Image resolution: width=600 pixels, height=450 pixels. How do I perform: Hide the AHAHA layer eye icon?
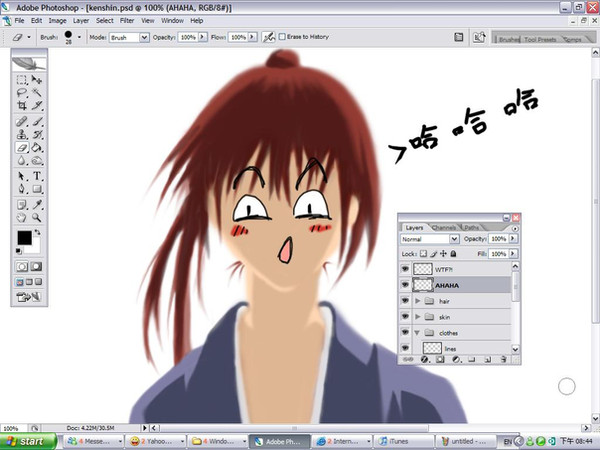click(x=405, y=285)
